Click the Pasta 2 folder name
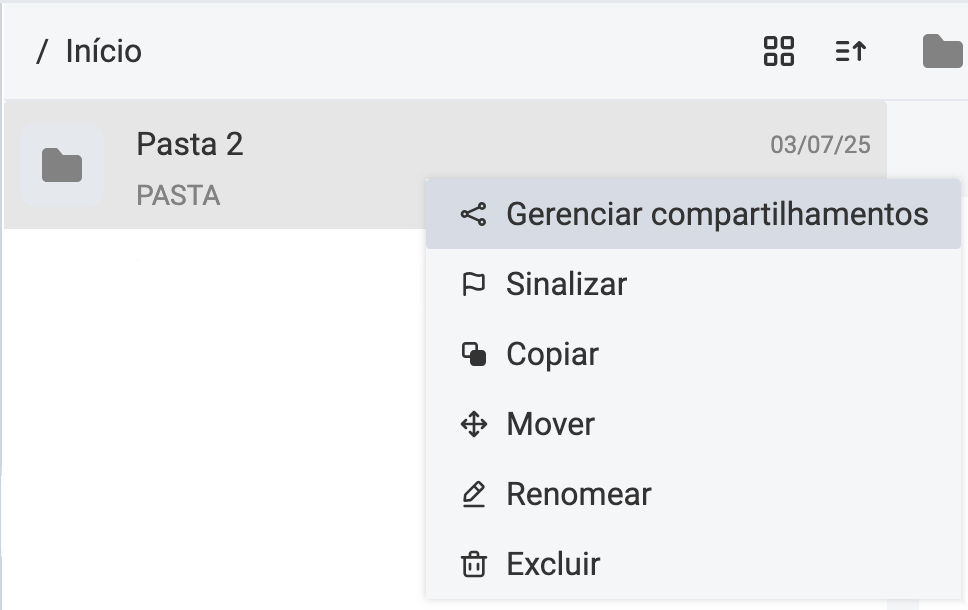968x610 pixels. point(189,144)
